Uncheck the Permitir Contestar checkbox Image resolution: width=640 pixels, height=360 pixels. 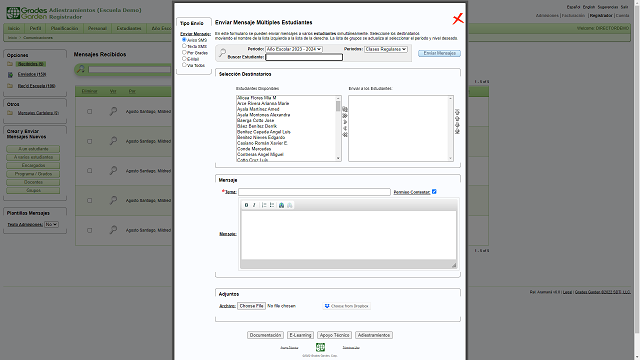[434, 191]
